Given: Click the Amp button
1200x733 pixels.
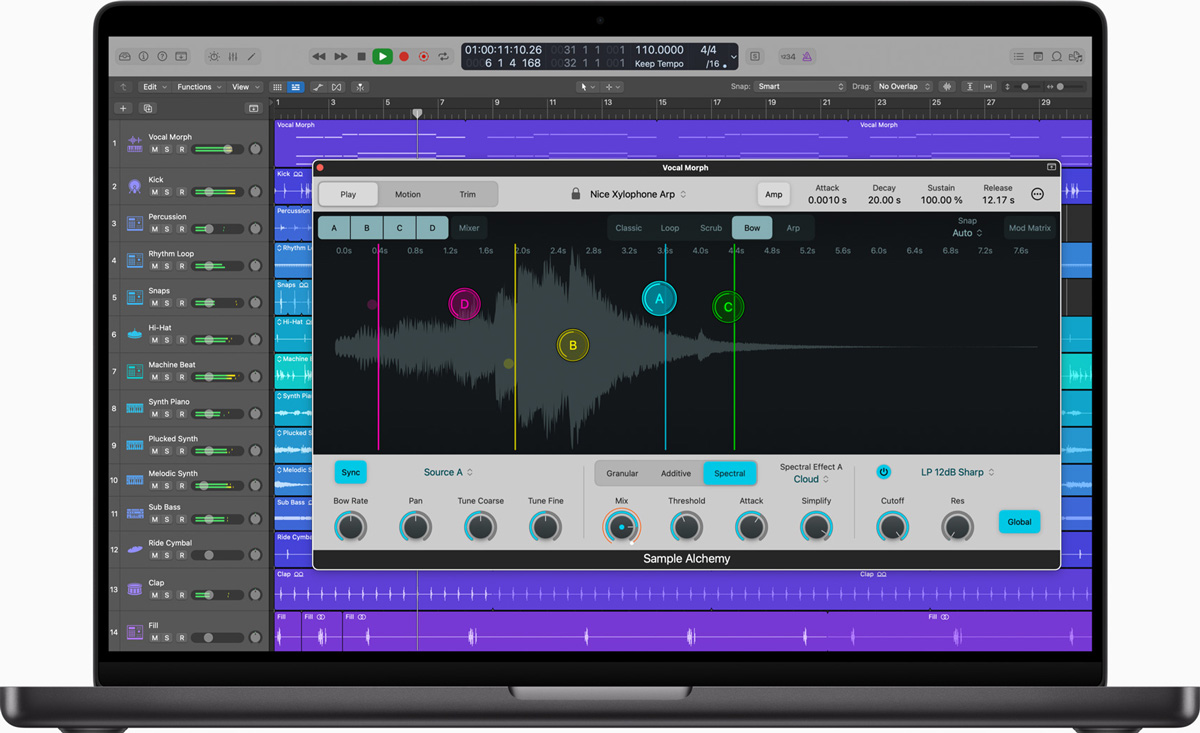Looking at the screenshot, I should click(x=774, y=194).
